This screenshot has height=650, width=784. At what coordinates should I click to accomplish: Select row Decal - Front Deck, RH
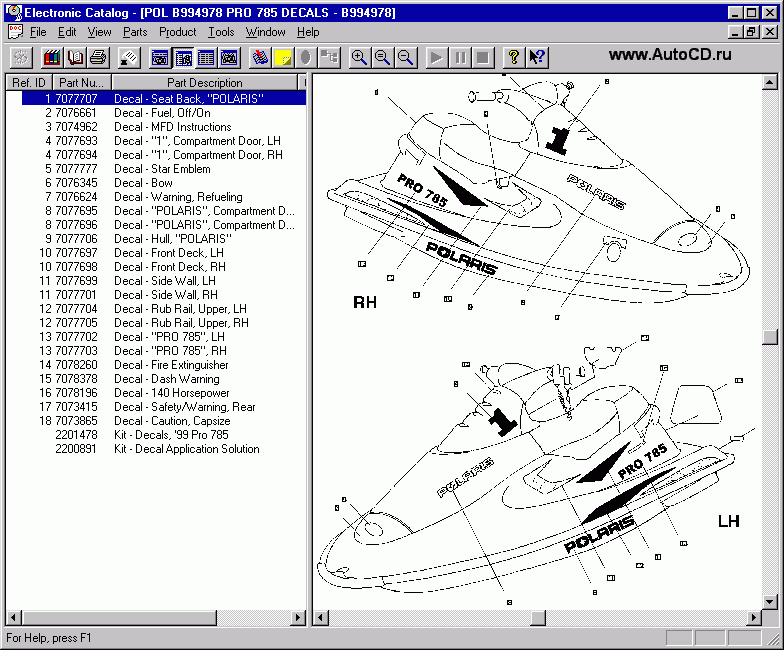tap(156, 267)
